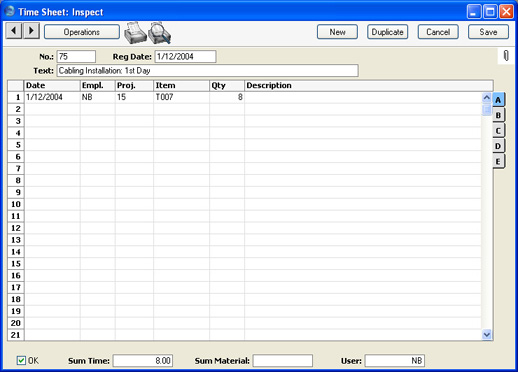Click the Item column header
The image size is (518, 372).
tap(182, 86)
